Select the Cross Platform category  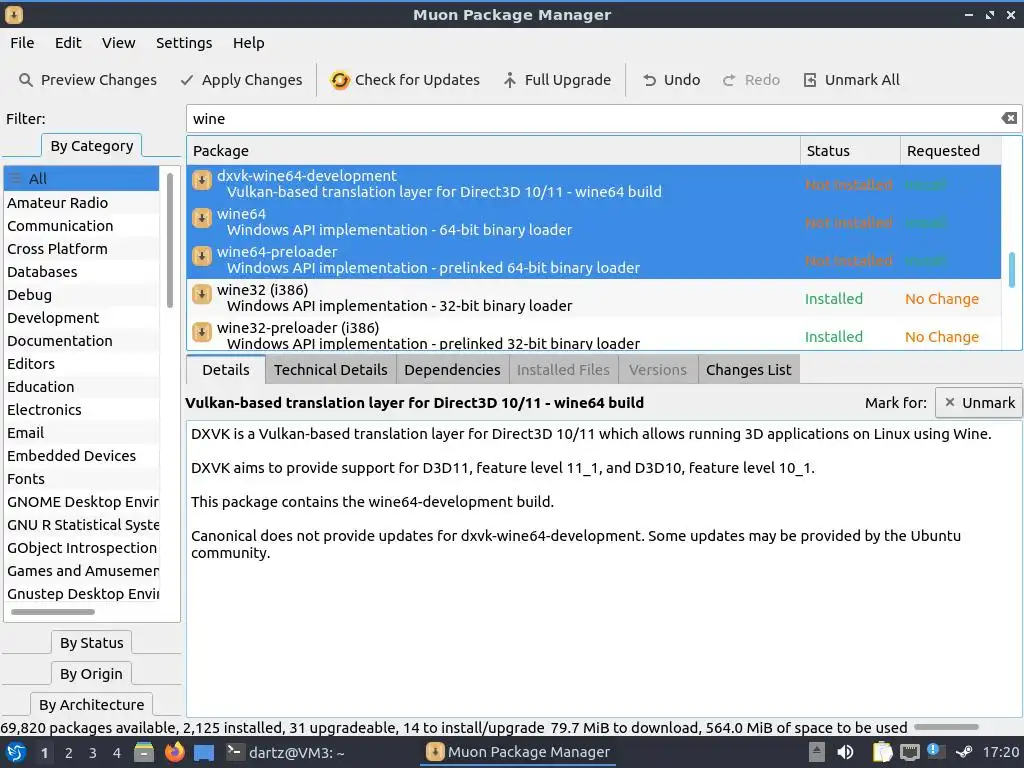click(x=82, y=249)
